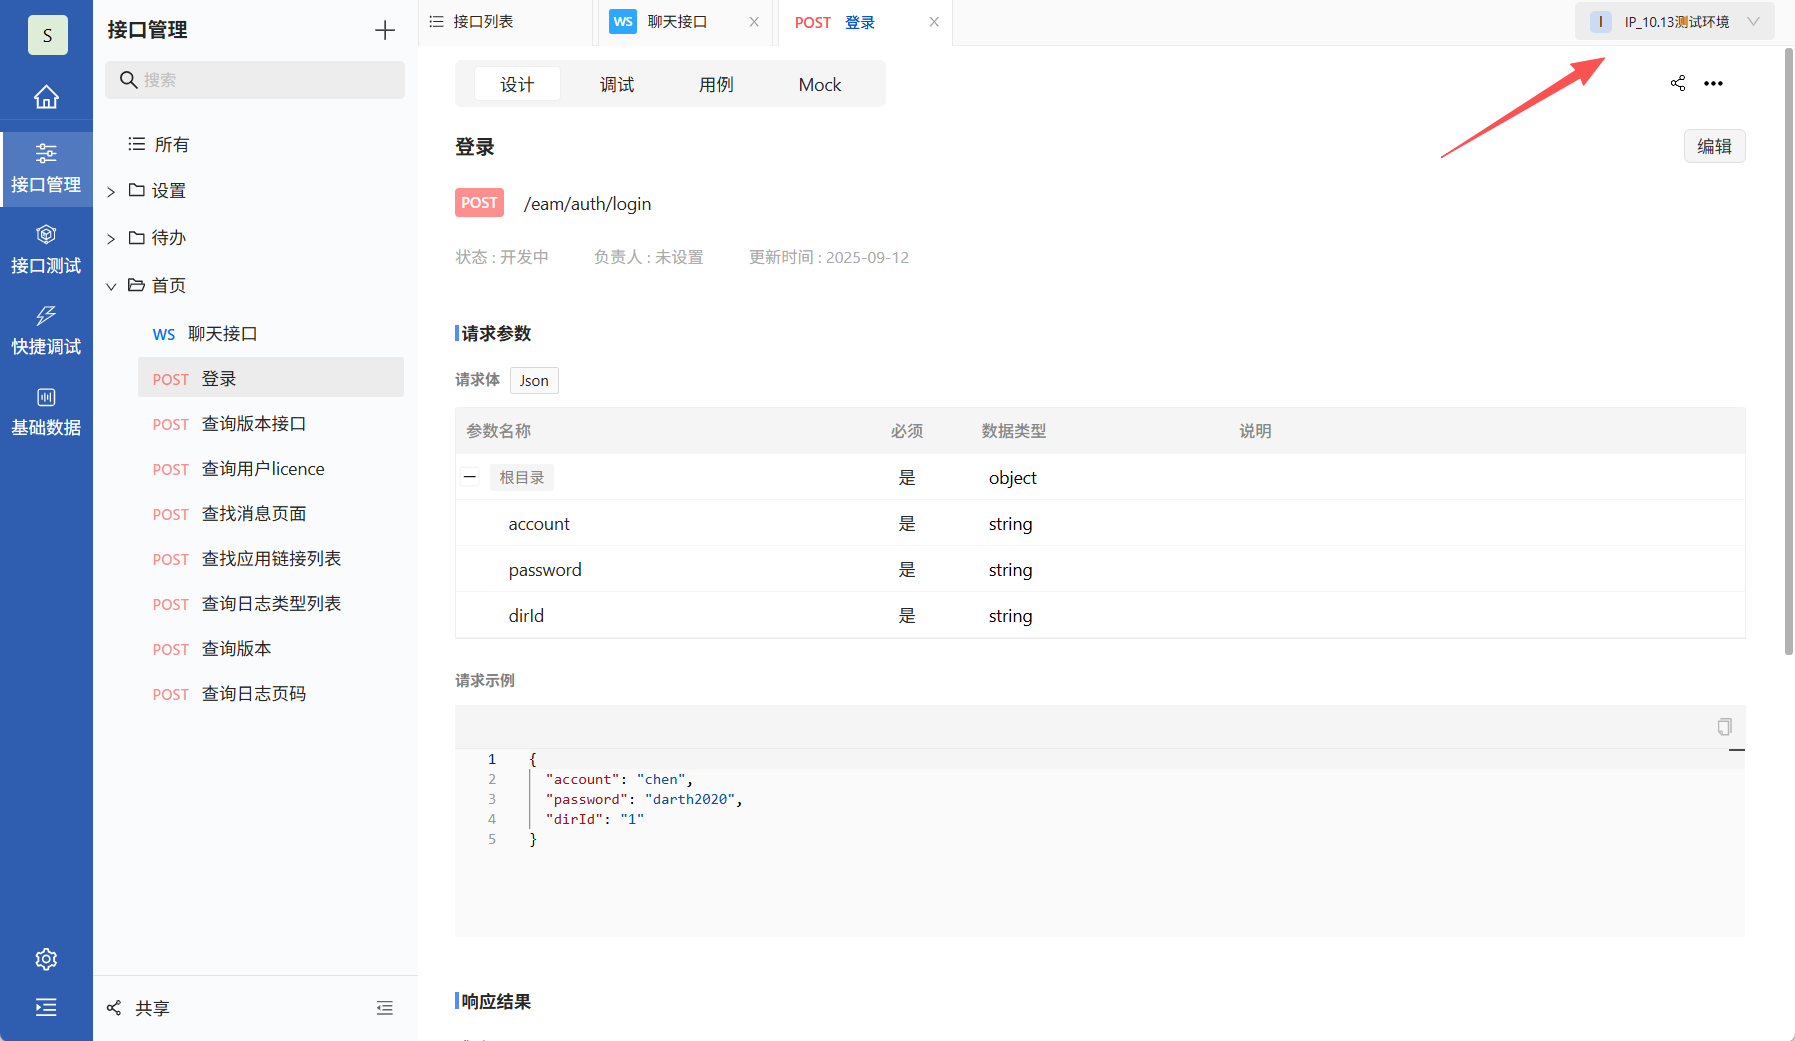Focus the 搜索 search field
Screen dimensions: 1795x1041
point(255,80)
